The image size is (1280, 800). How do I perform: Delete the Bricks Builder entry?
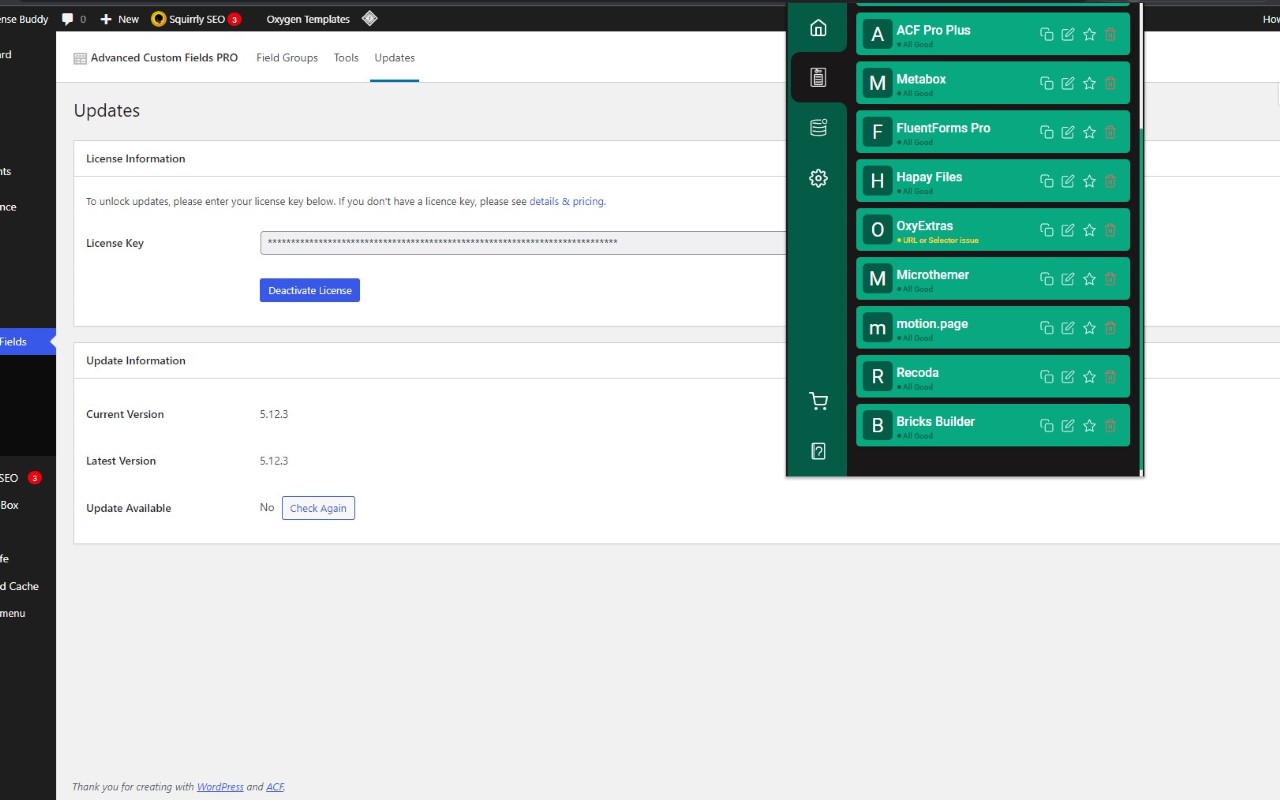(1110, 426)
